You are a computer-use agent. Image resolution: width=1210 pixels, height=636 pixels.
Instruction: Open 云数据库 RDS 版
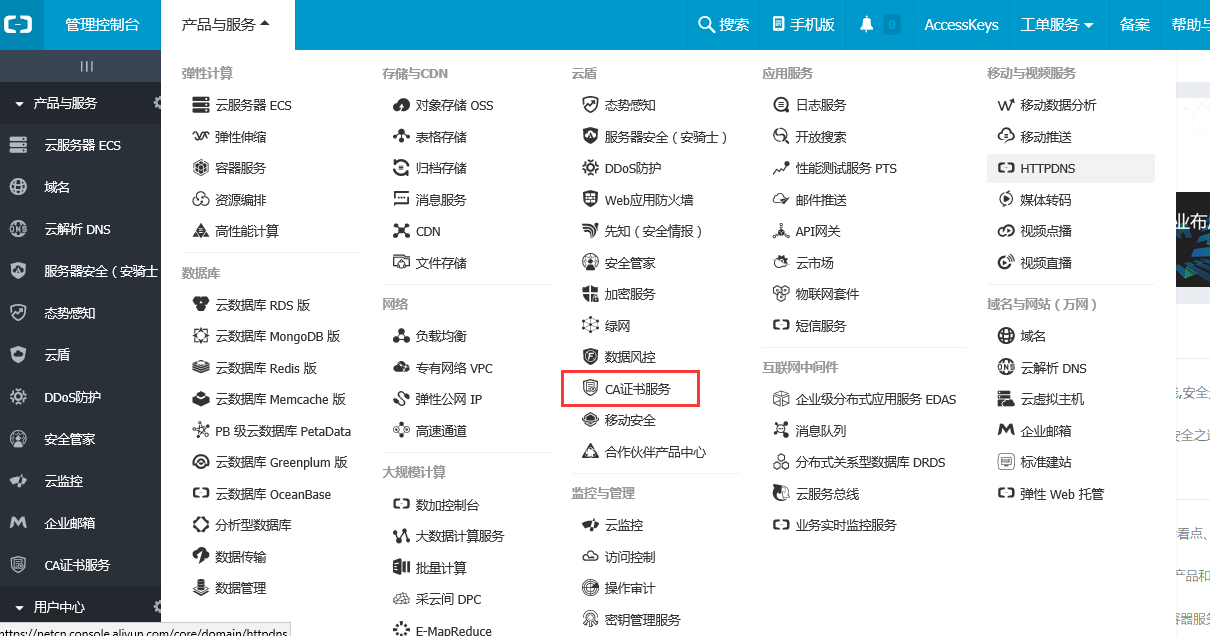pos(263,305)
